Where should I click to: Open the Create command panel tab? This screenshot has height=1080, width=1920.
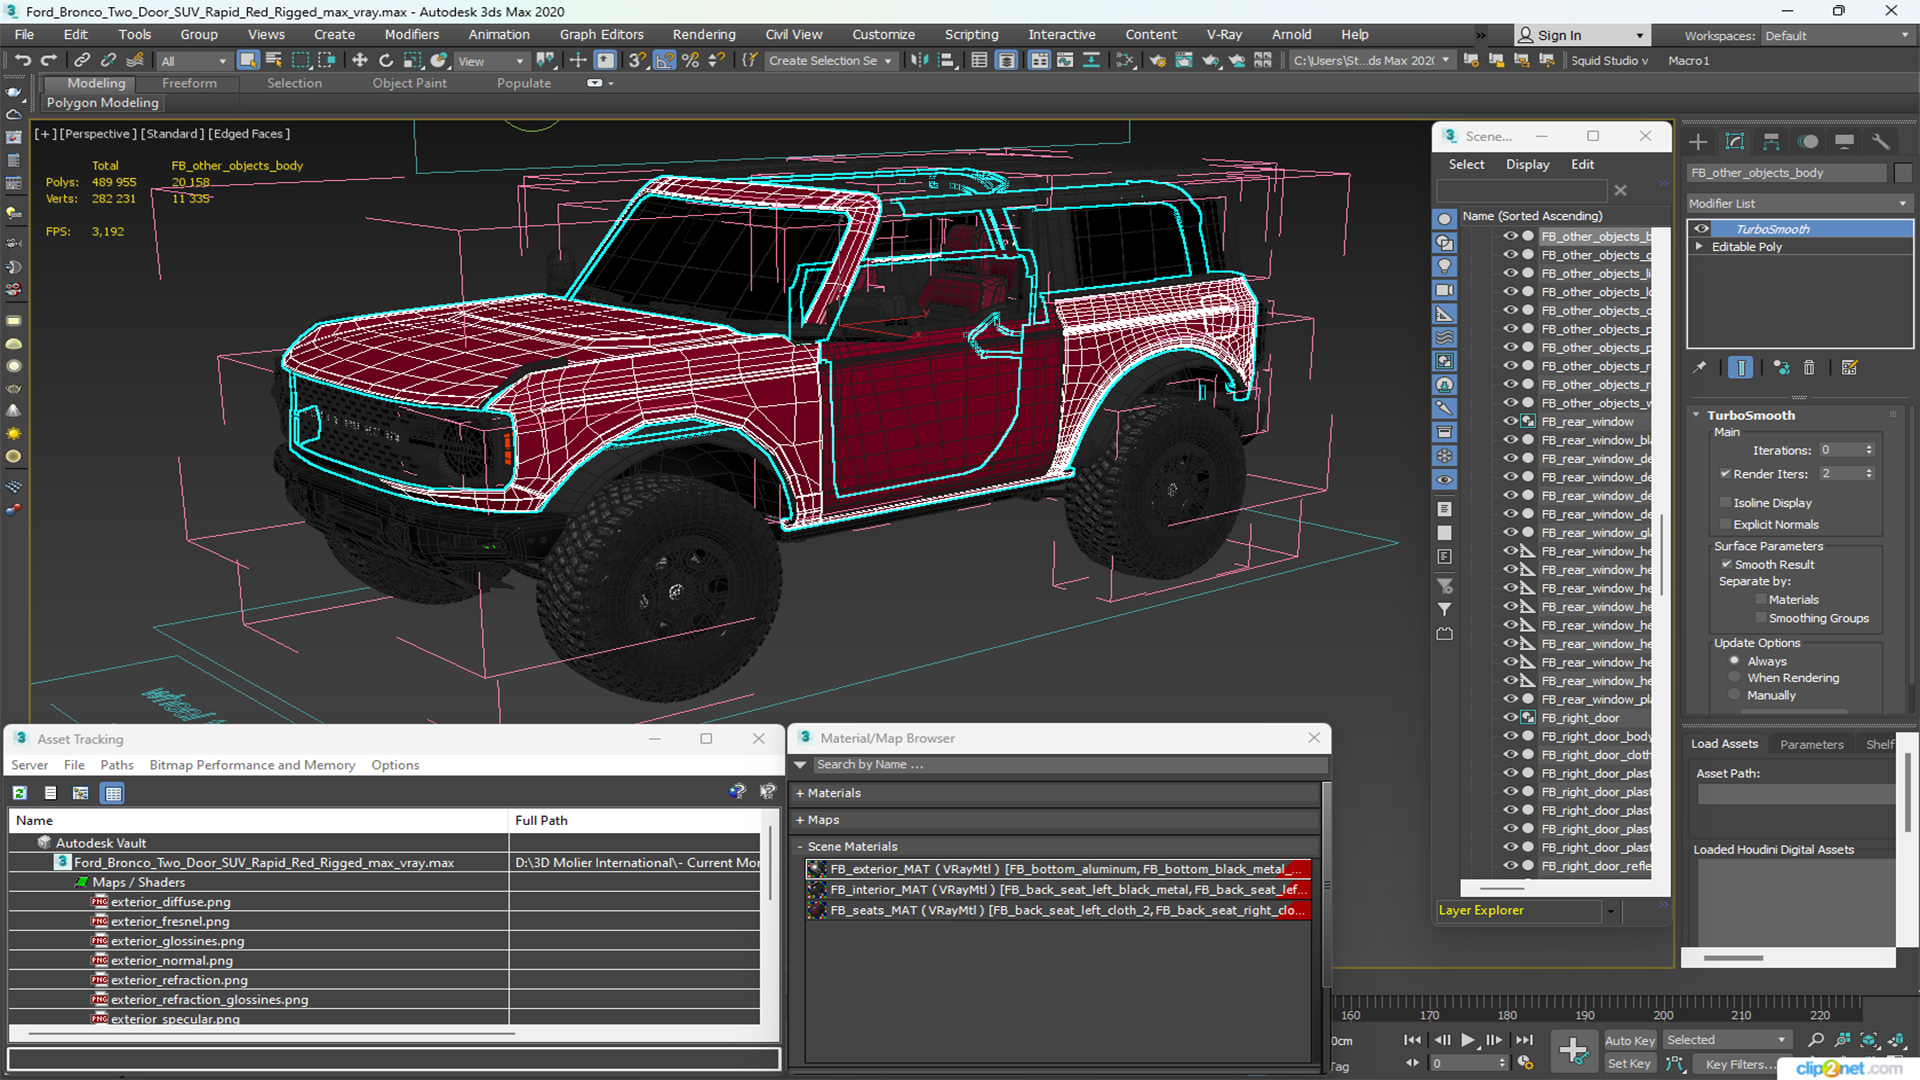1698,142
